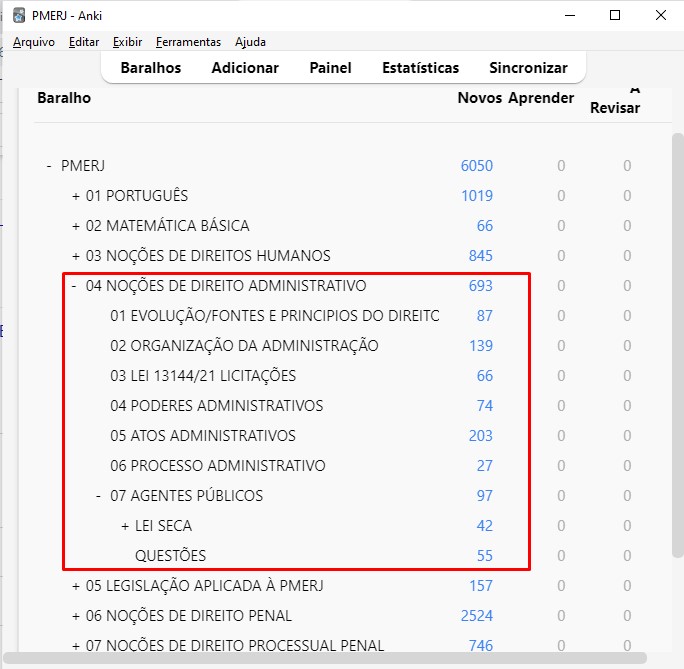
Task: Click the 157 new cards count
Action: [481, 586]
